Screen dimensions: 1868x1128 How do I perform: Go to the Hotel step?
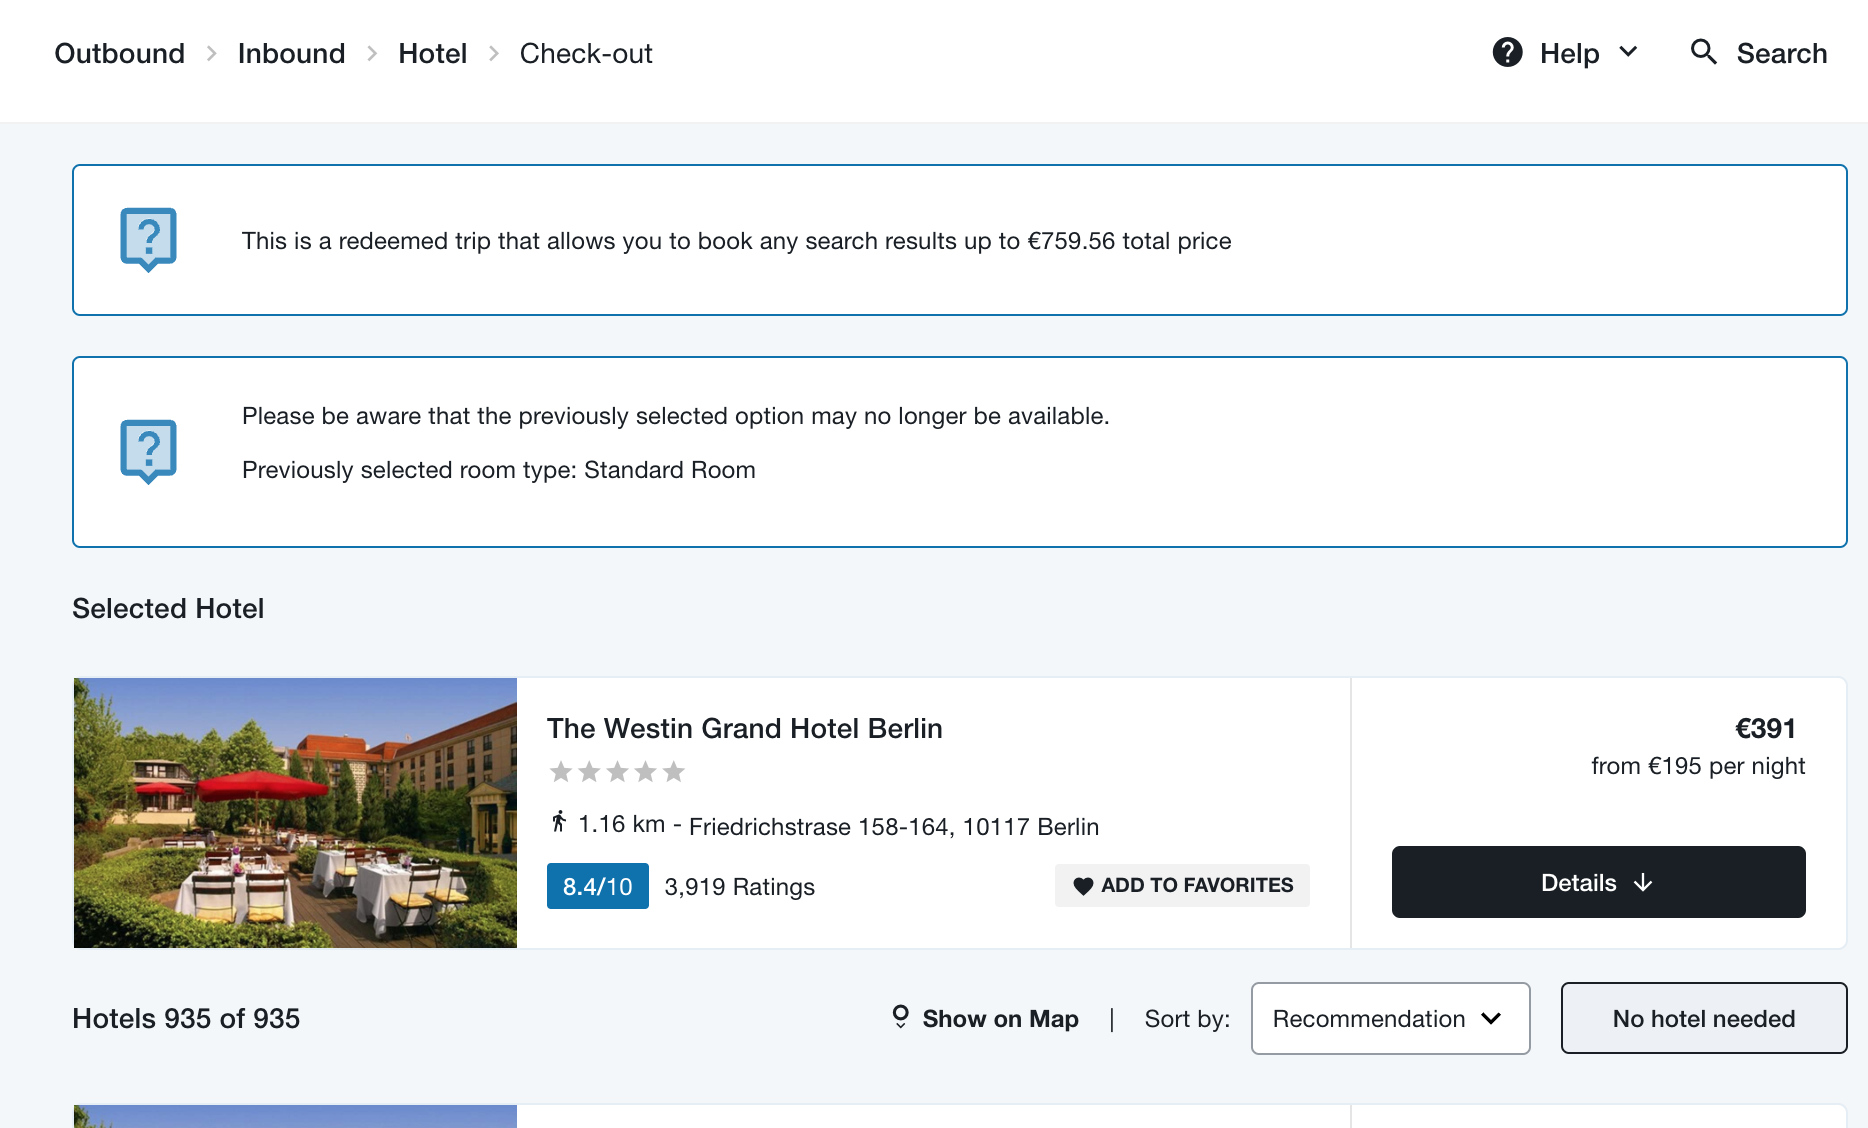(432, 53)
